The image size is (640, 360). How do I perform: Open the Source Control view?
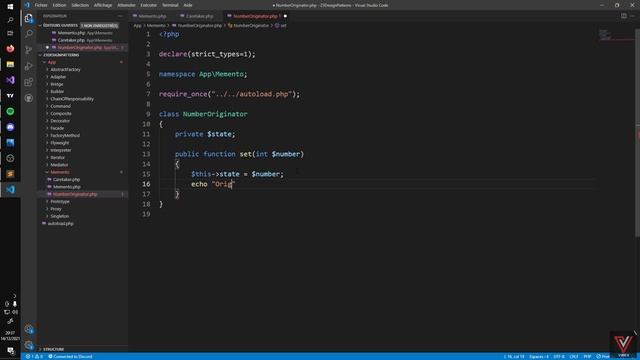click(x=29, y=50)
